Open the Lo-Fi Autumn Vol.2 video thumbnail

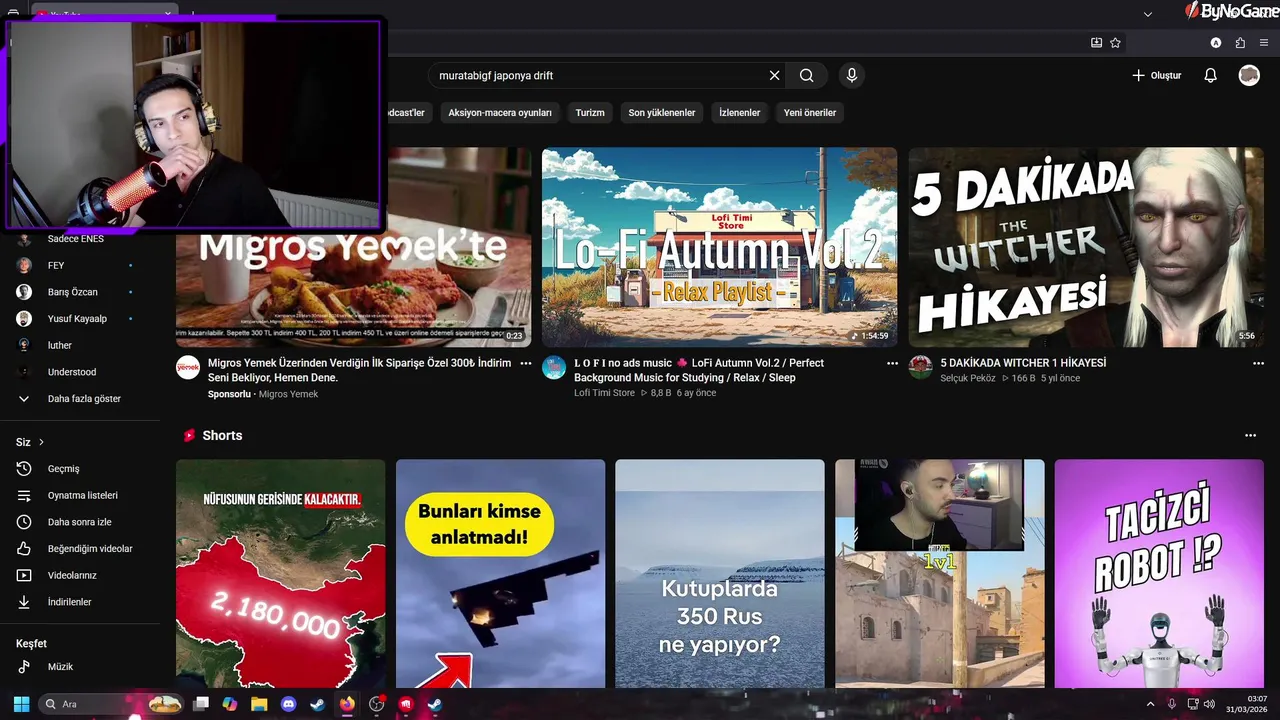click(x=719, y=247)
